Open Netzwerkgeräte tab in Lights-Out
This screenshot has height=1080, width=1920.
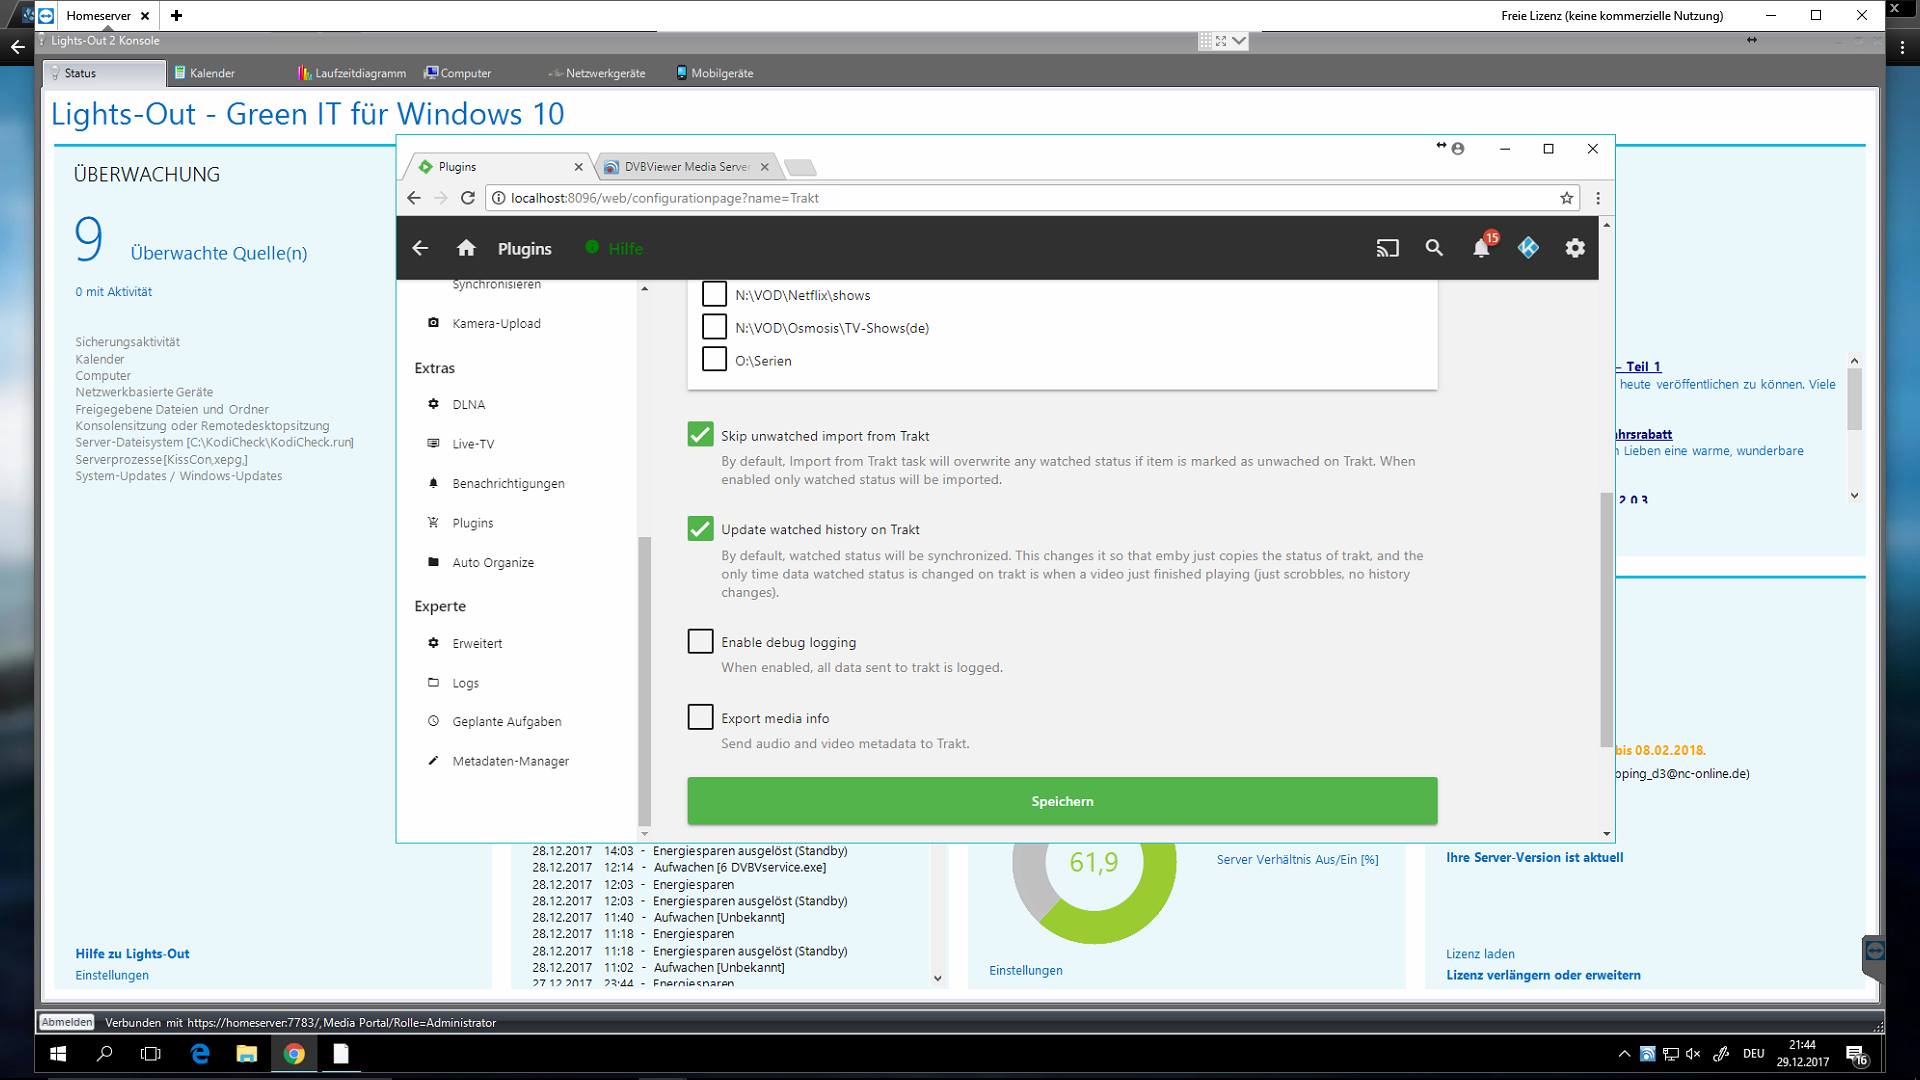[x=597, y=73]
